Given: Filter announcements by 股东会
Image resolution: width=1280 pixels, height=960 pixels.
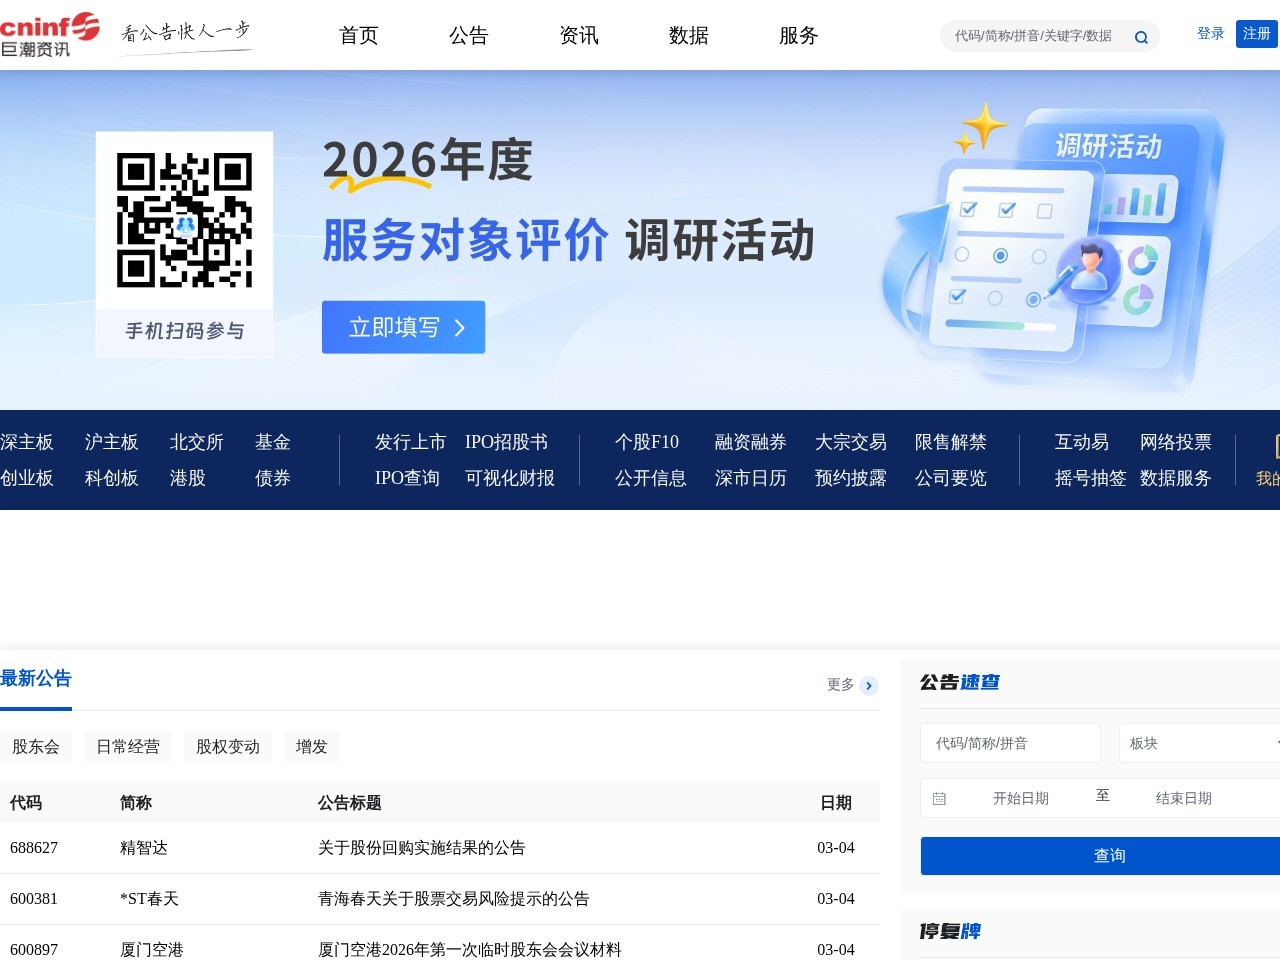Looking at the screenshot, I should click(x=36, y=747).
